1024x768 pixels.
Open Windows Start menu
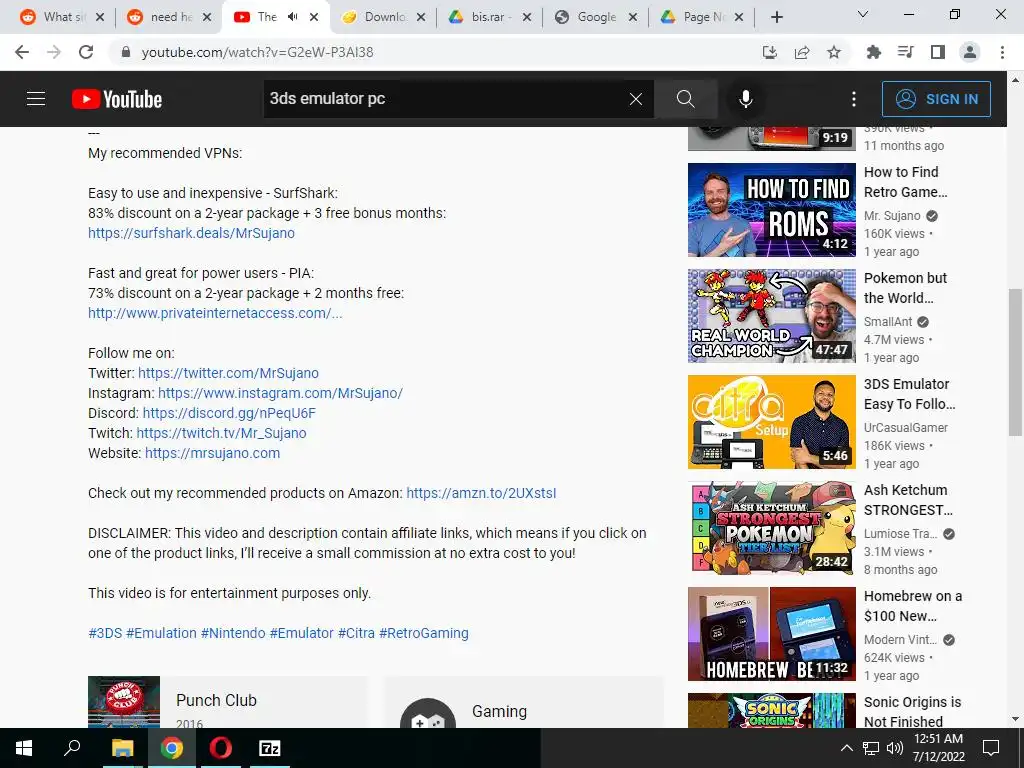tap(24, 748)
